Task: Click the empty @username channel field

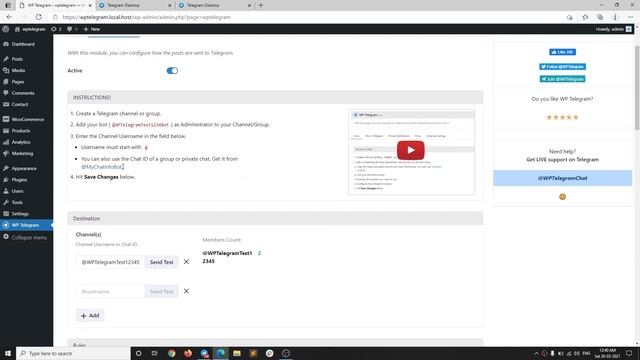Action: tap(110, 291)
